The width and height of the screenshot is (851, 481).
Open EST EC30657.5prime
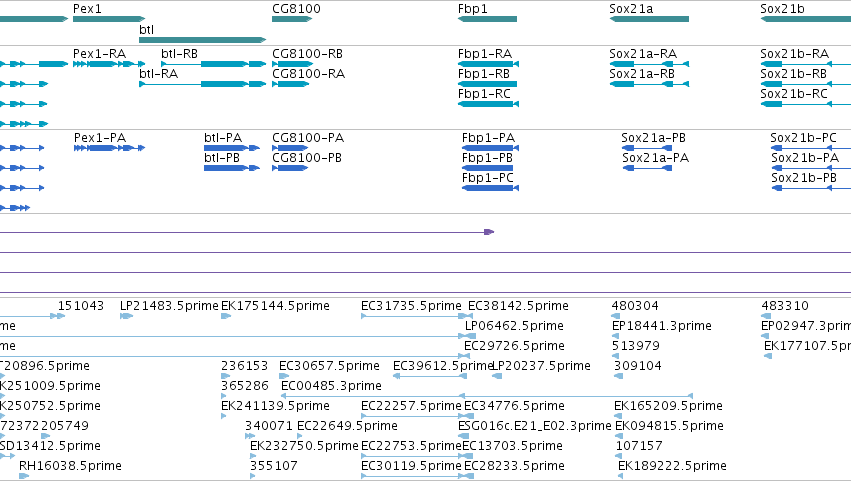click(x=329, y=366)
